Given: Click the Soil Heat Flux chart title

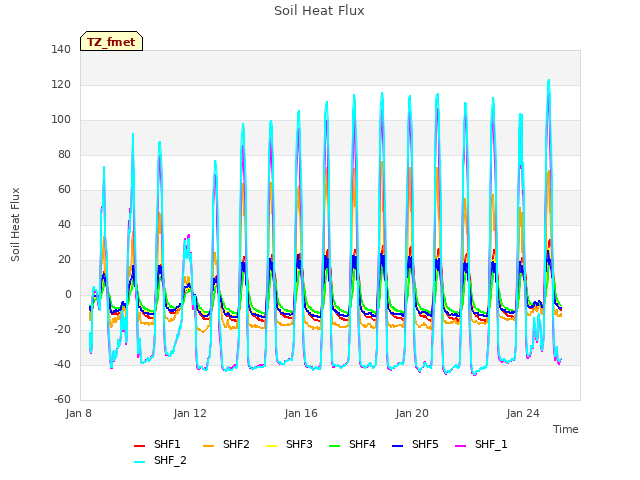Looking at the screenshot, I should coord(319,11).
